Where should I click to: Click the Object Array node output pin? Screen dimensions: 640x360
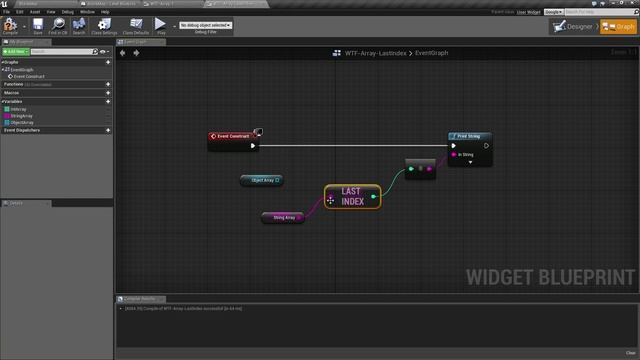point(278,180)
